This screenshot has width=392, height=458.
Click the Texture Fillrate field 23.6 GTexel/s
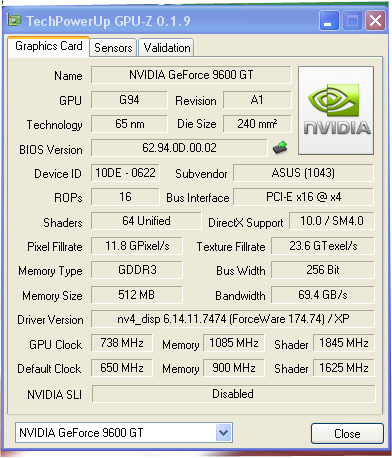tap(323, 246)
